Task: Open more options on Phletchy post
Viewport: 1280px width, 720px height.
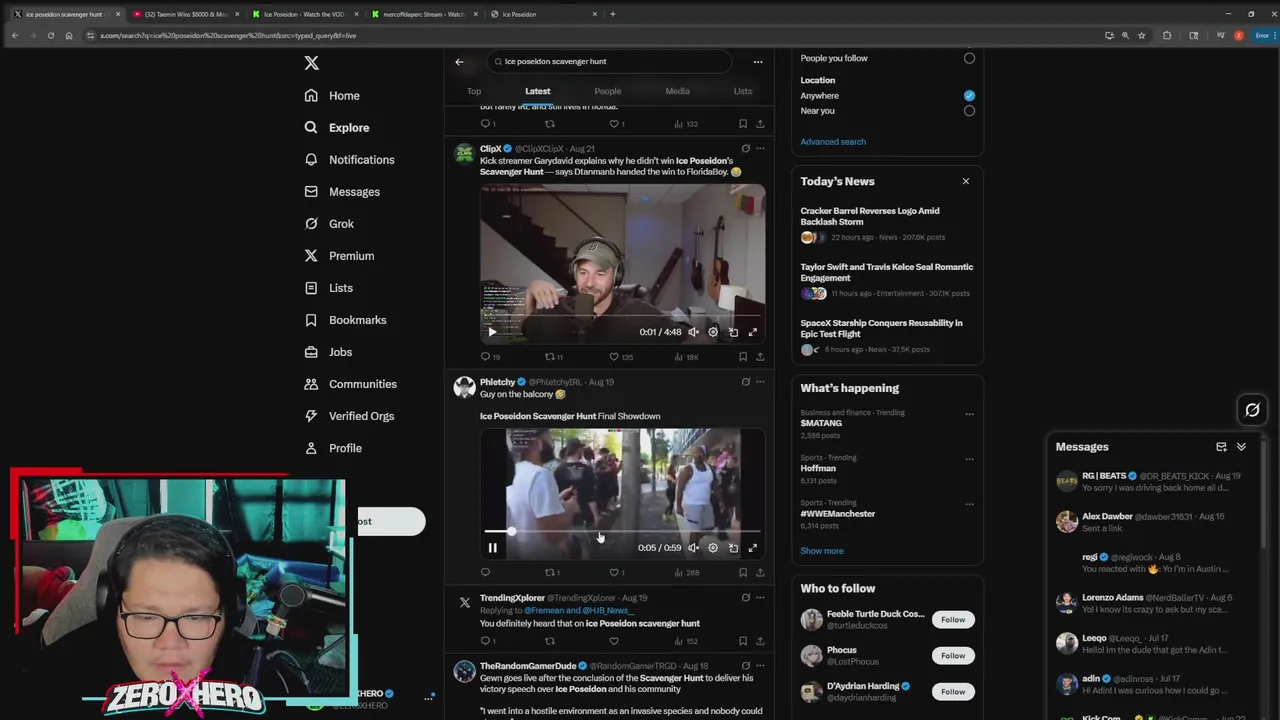Action: [x=760, y=381]
